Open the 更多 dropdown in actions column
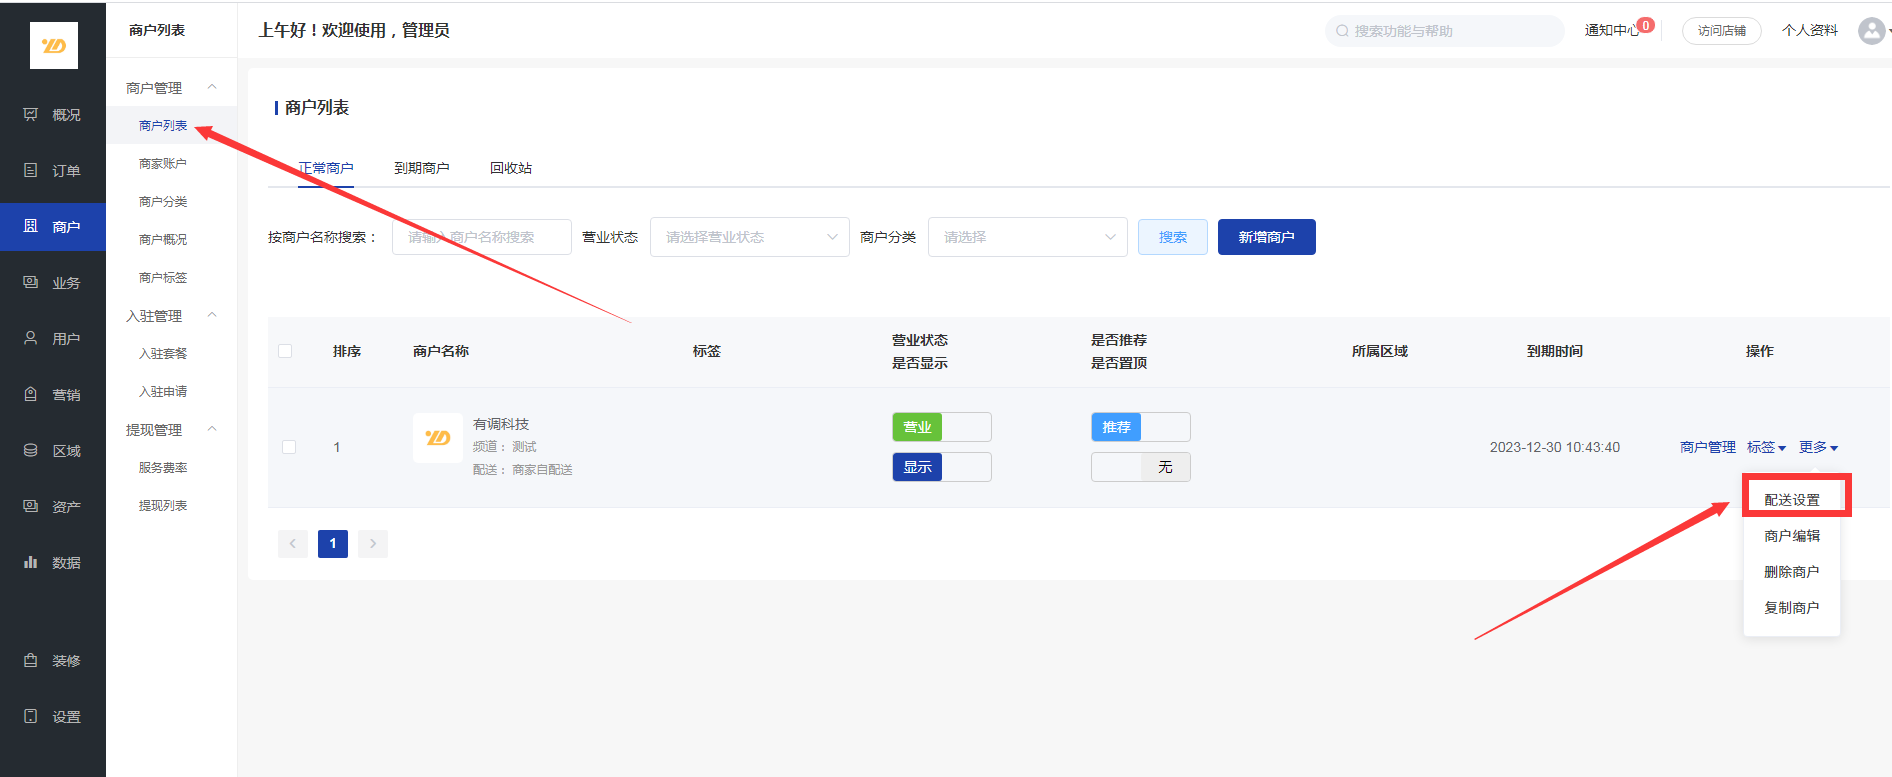The image size is (1892, 777). pos(1818,447)
